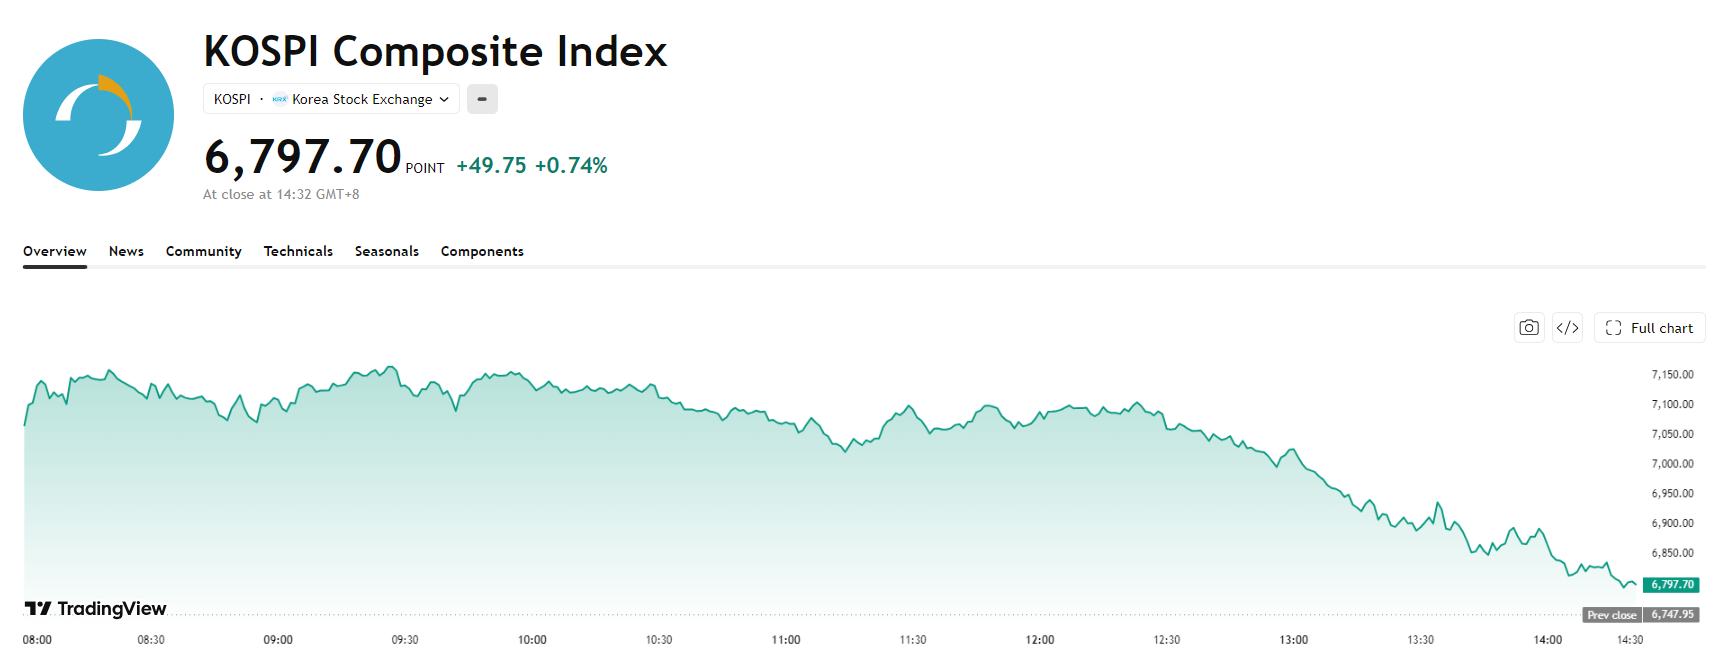Click the TradingView logo on chart

click(96, 608)
